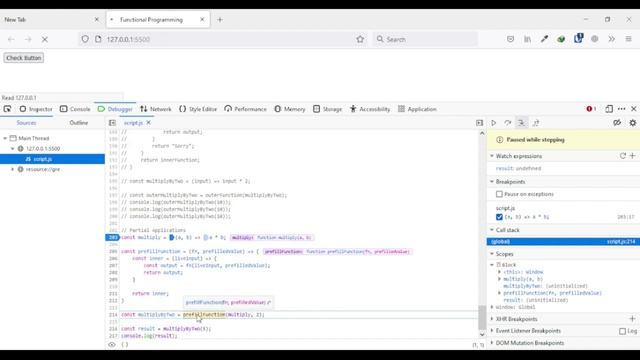Add a watch expression plus icon
Viewport: 640px width, 360px height.
(x=633, y=156)
